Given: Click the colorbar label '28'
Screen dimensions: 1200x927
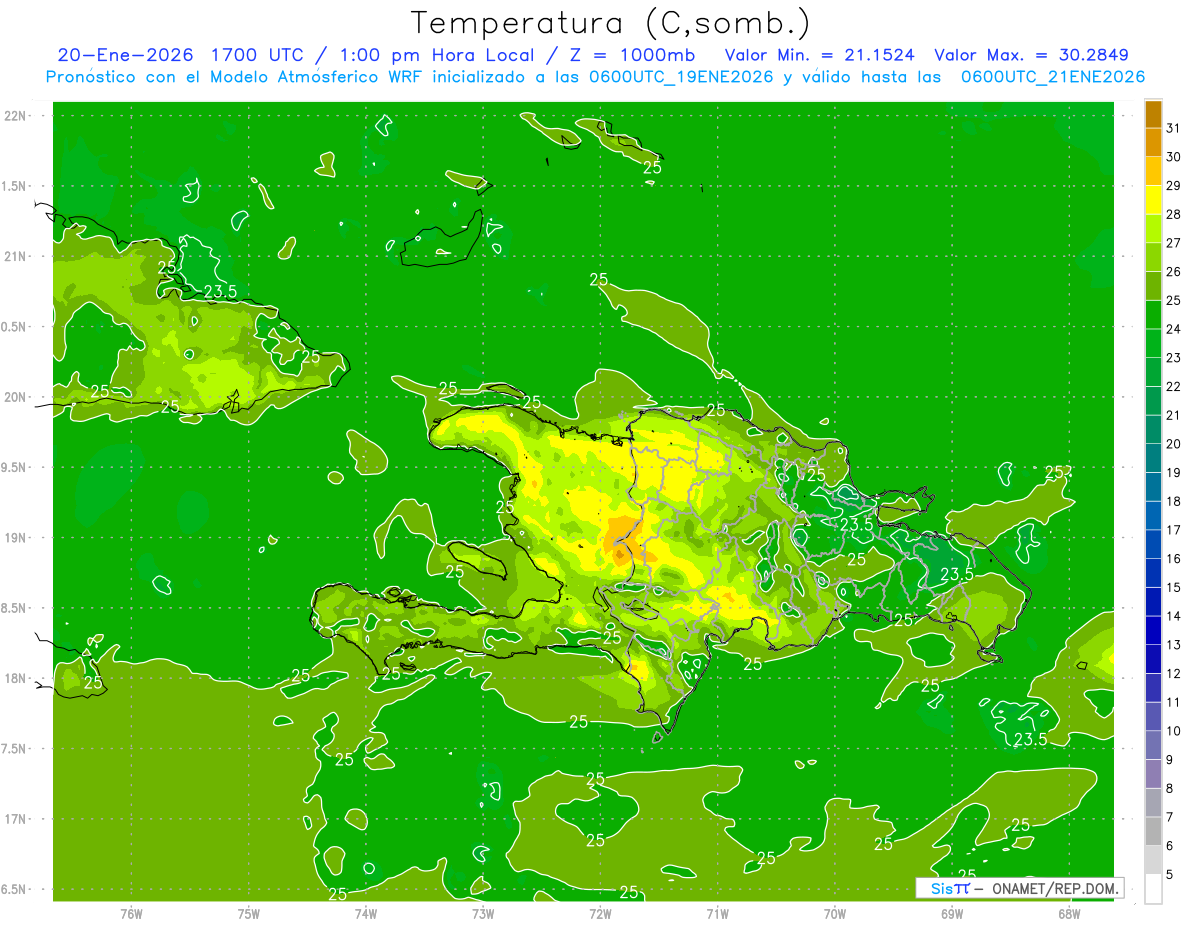Looking at the screenshot, I should [x=1173, y=214].
